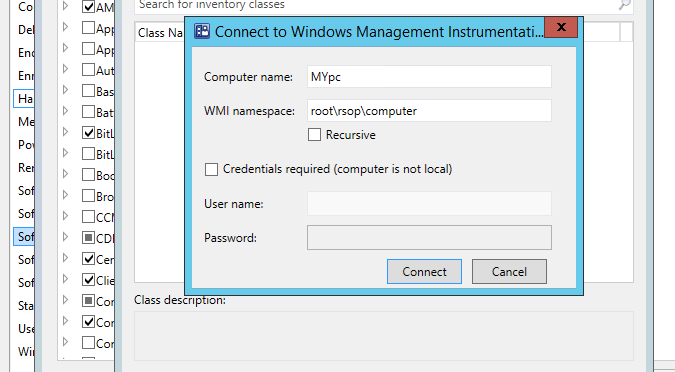Select the 'Pov' entry in the left list

pos(25,145)
